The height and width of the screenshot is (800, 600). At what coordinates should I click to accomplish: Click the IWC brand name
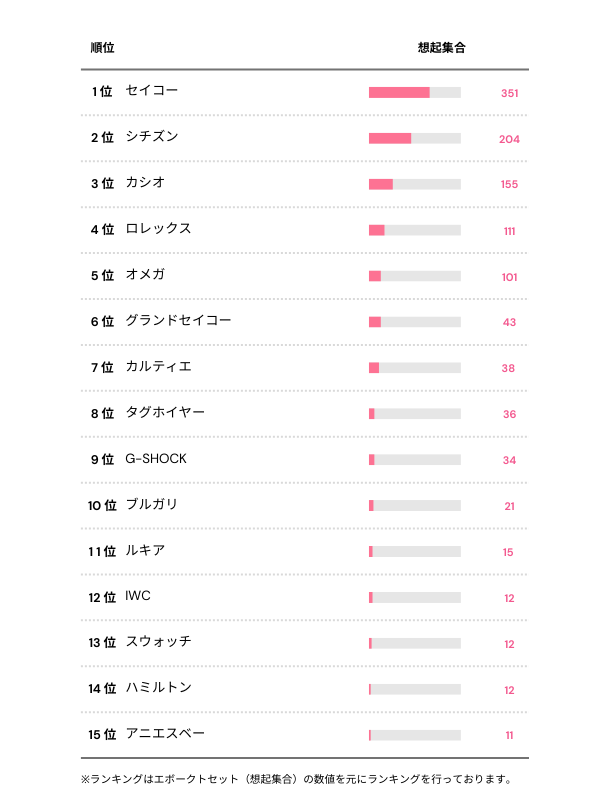click(x=138, y=597)
